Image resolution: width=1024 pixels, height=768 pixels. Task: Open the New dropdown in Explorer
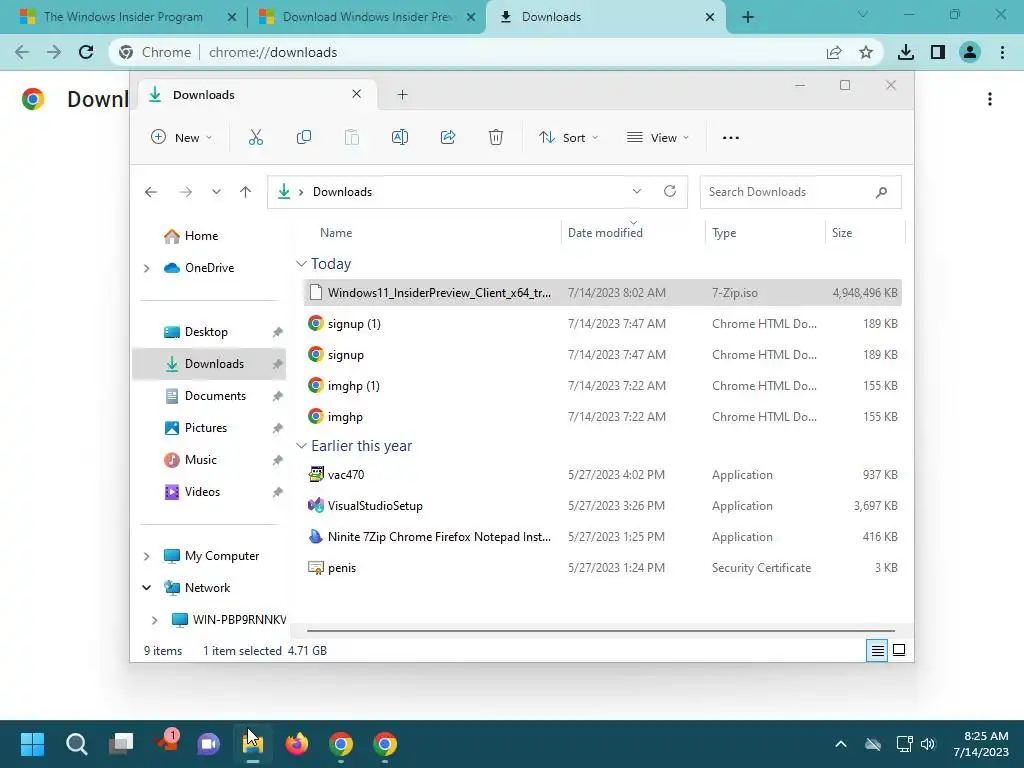click(x=182, y=138)
